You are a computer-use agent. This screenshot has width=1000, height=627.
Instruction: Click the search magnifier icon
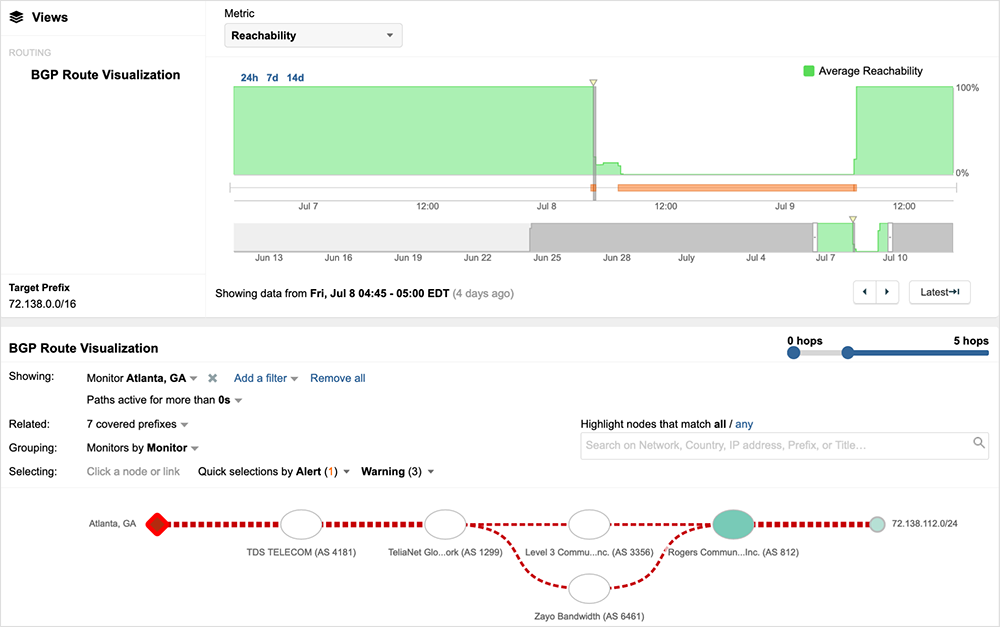click(x=979, y=443)
